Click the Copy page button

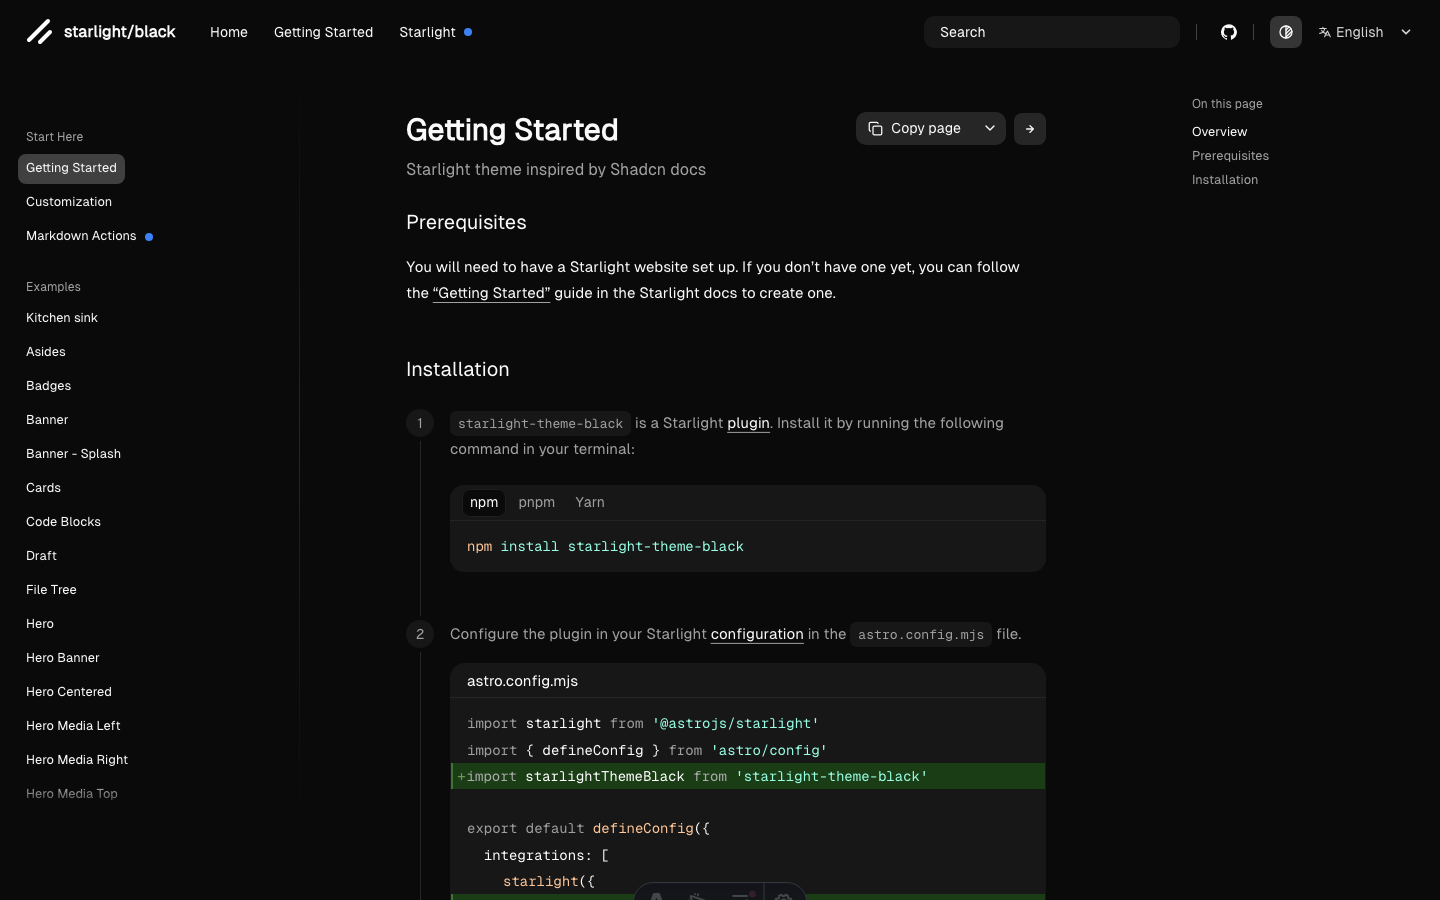915,128
